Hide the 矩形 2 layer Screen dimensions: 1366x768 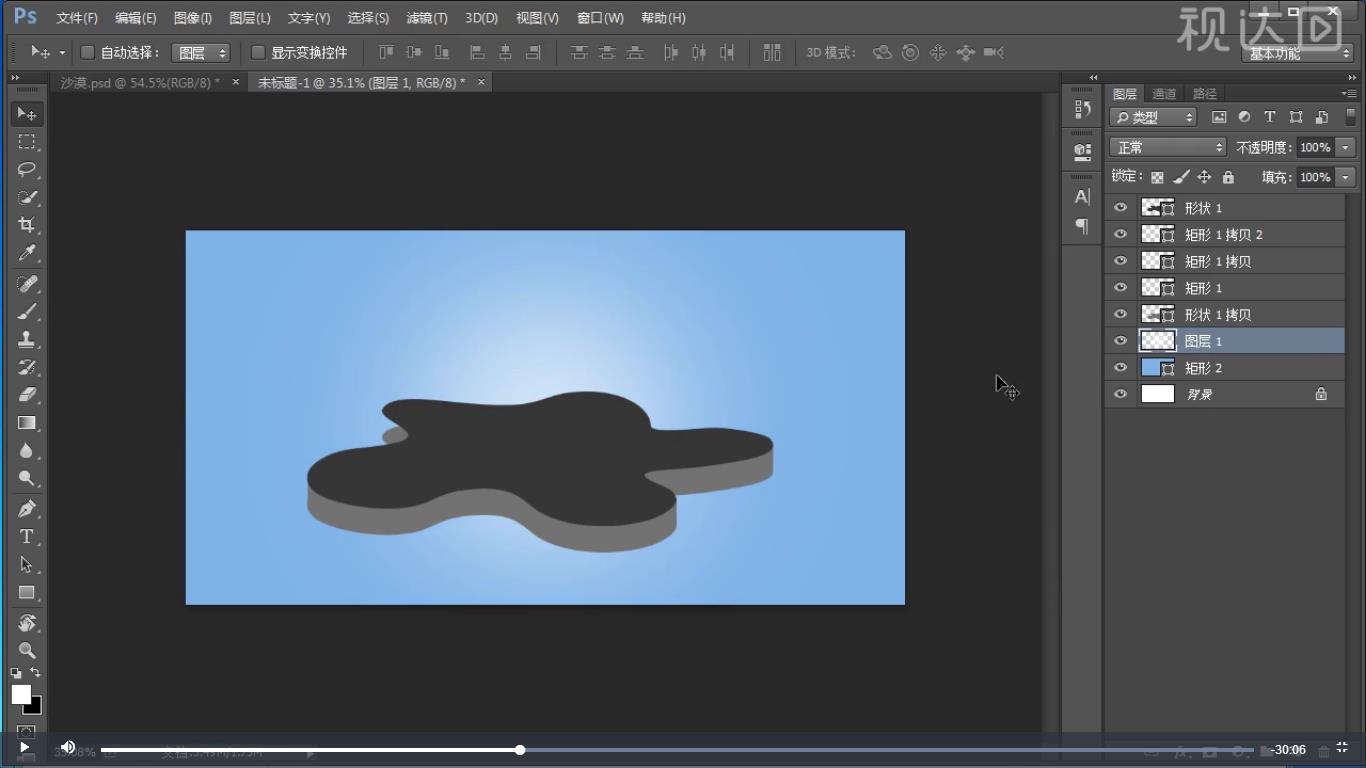coord(1120,368)
